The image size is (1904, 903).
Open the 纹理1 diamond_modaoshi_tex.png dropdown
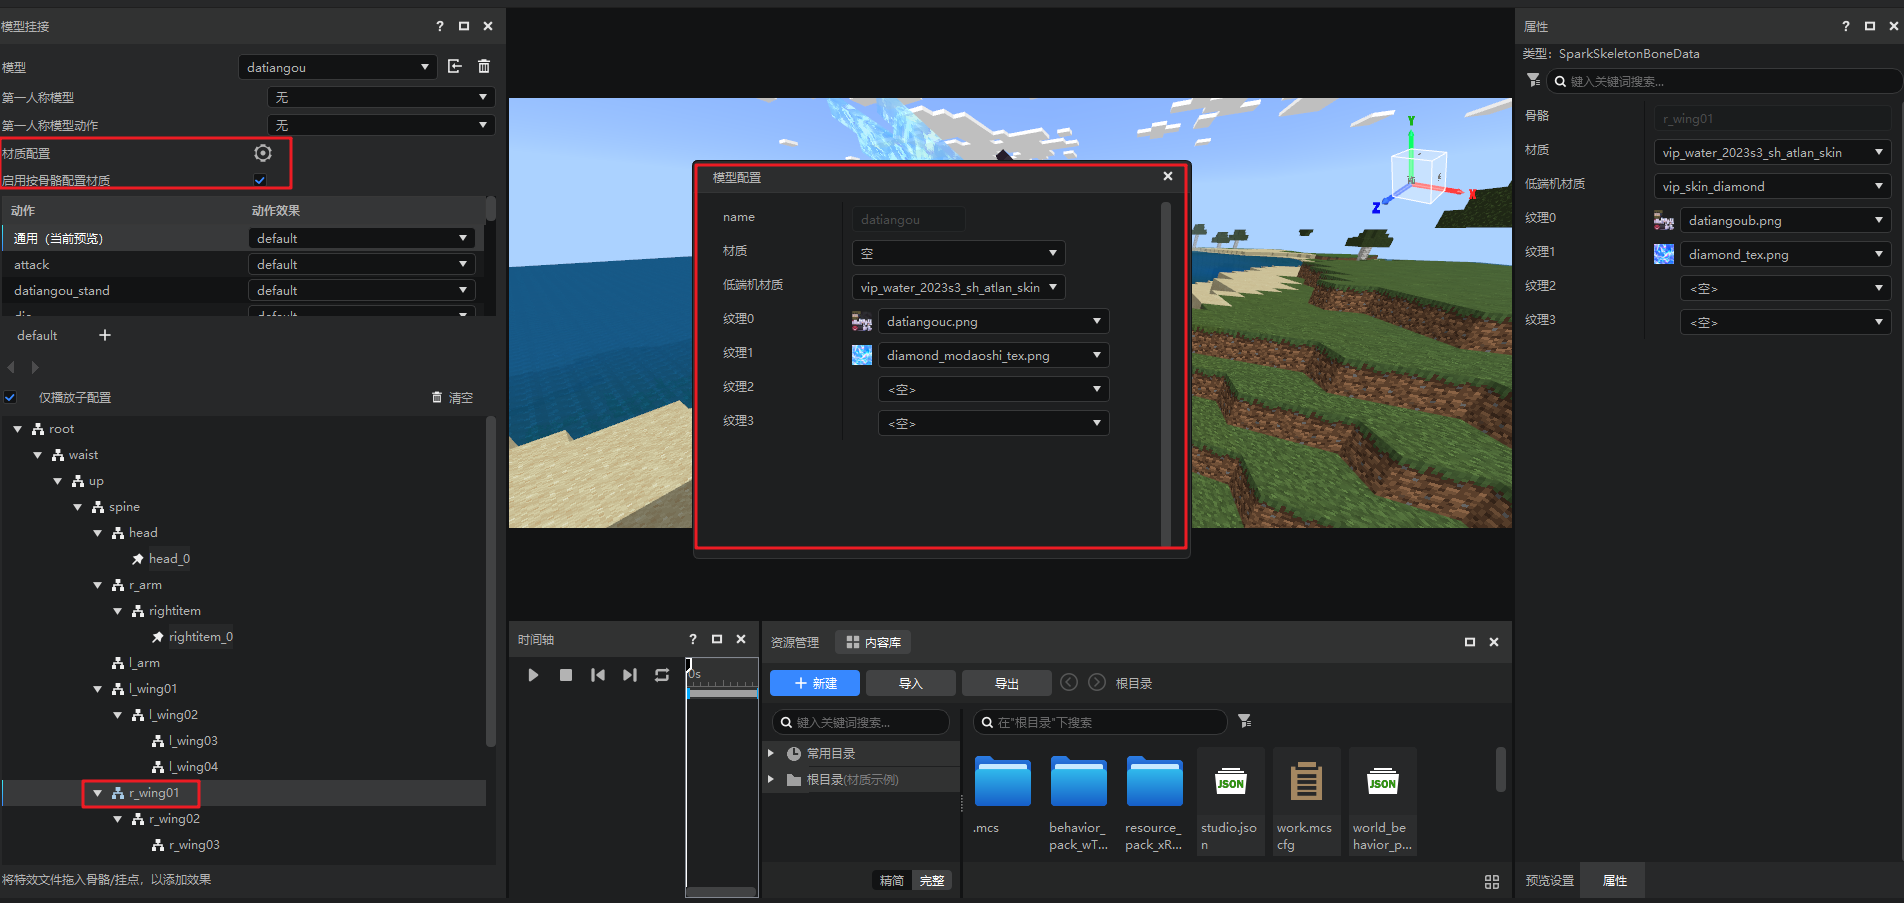[993, 355]
